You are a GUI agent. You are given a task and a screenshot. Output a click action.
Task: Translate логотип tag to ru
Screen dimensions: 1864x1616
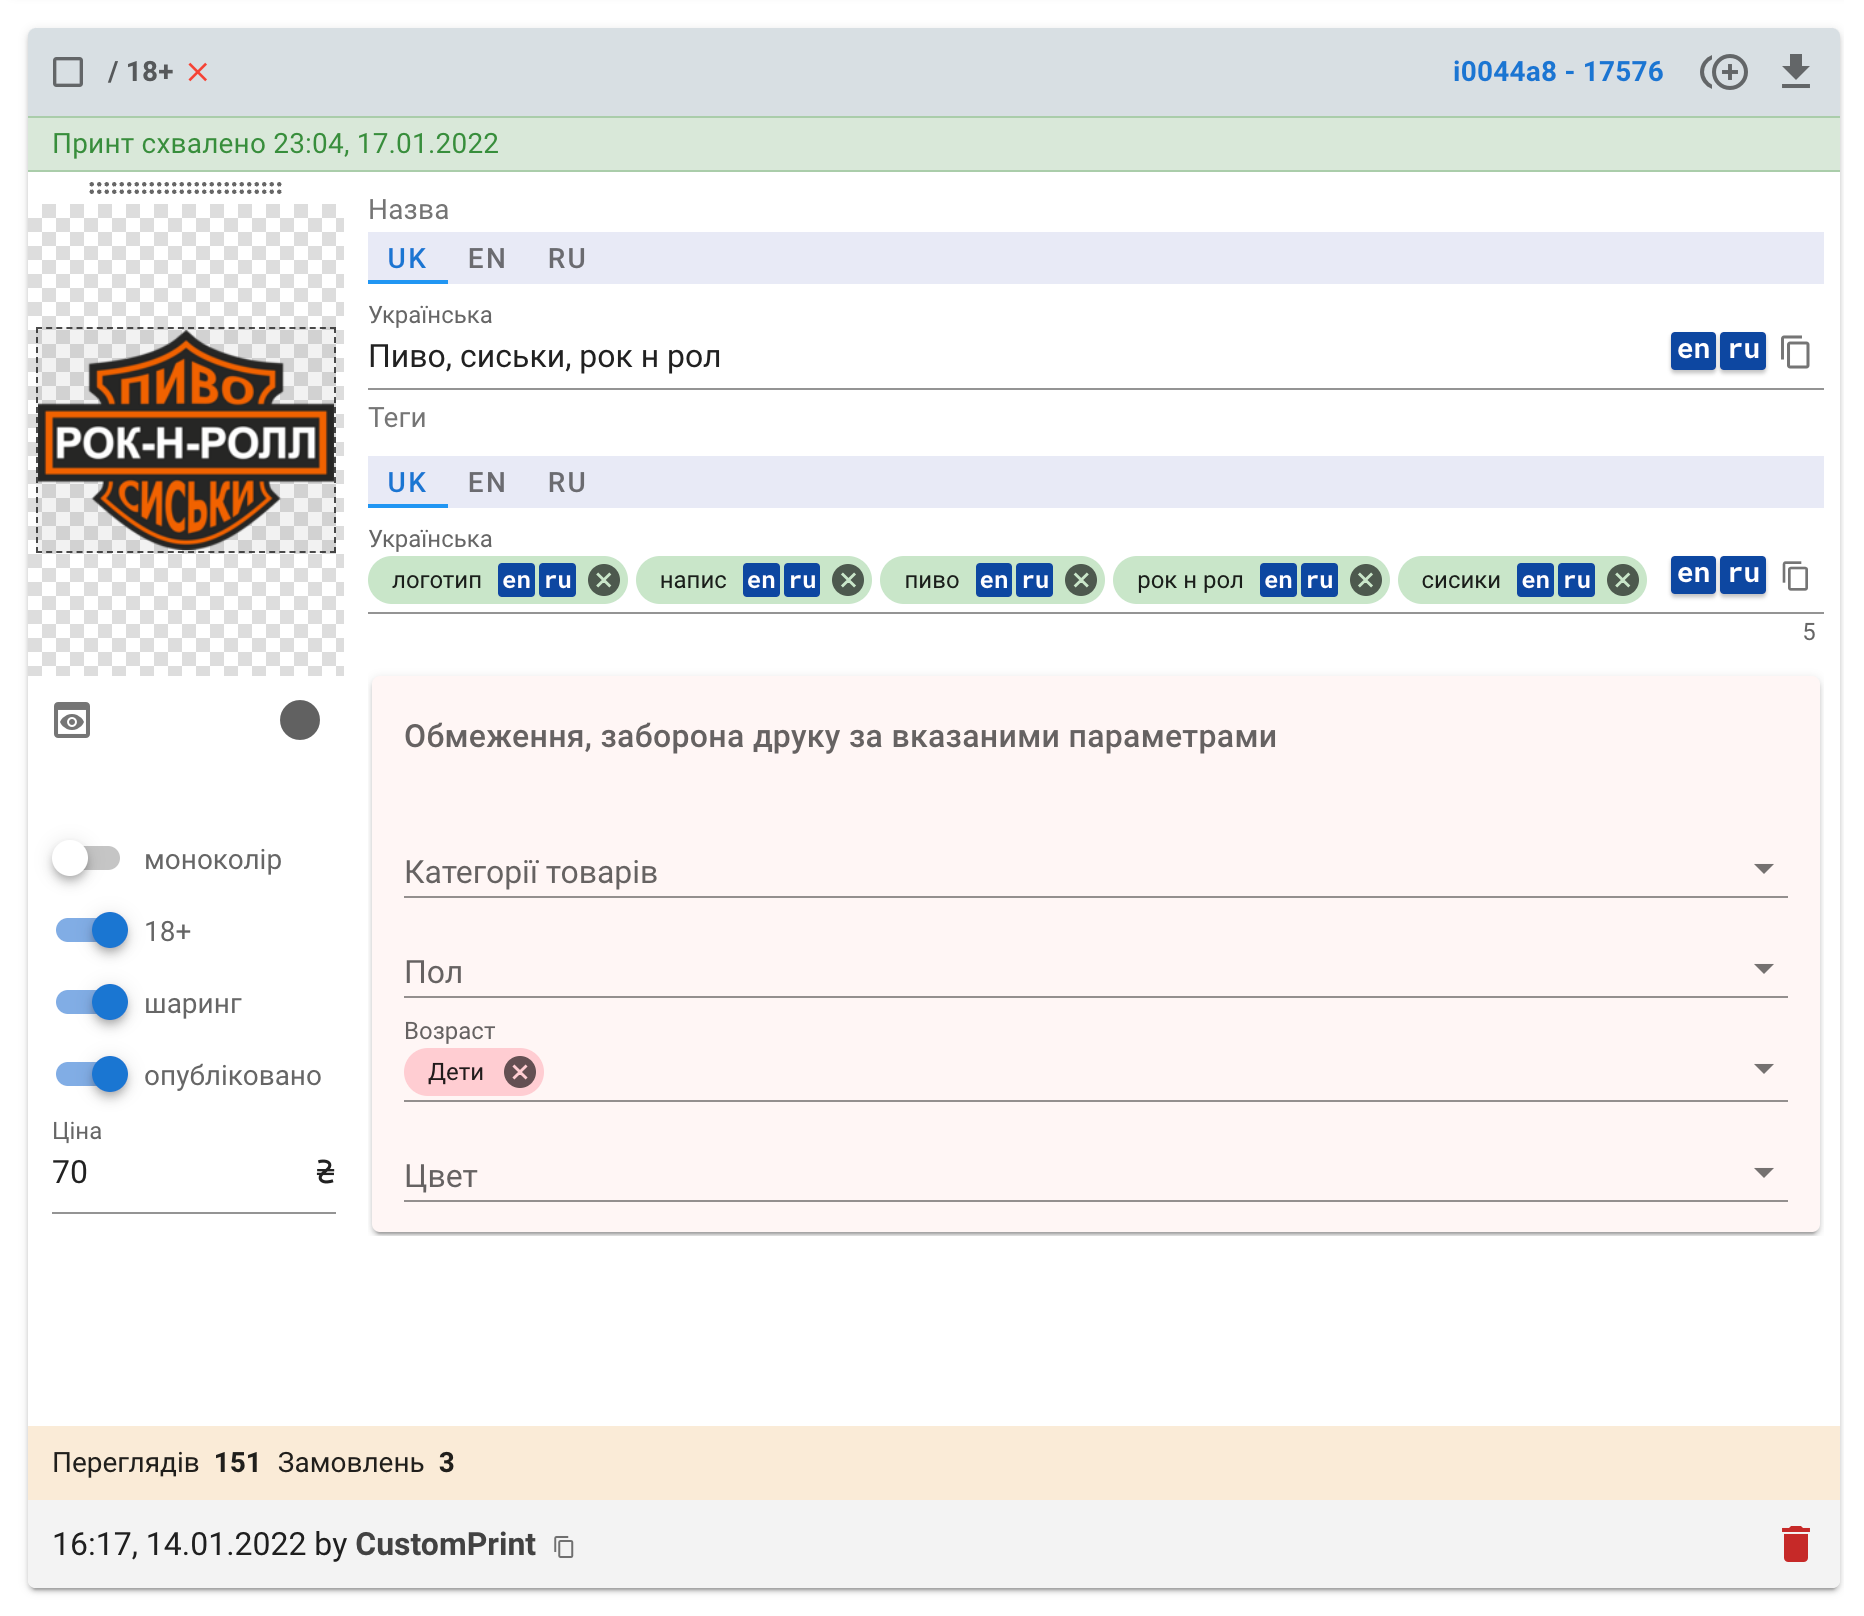pyautogui.click(x=557, y=580)
